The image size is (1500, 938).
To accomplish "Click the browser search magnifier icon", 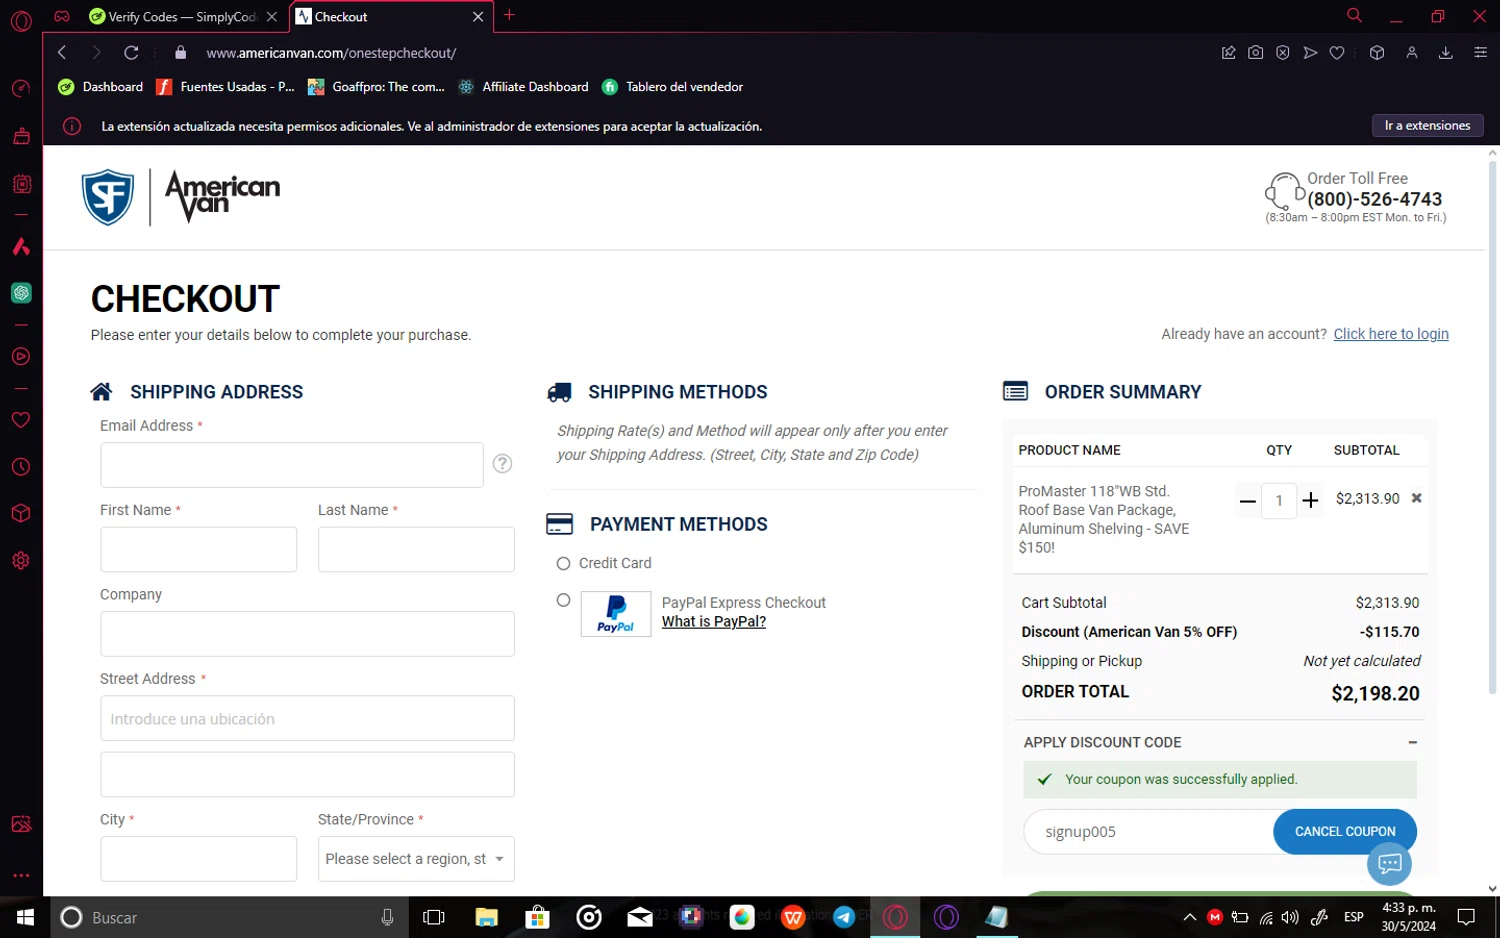I will tap(1354, 15).
